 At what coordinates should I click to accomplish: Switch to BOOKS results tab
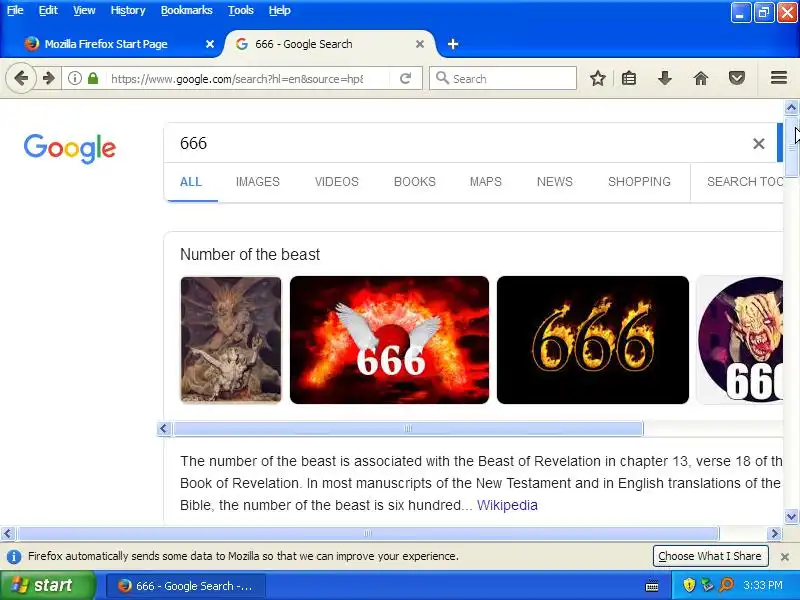click(x=415, y=182)
